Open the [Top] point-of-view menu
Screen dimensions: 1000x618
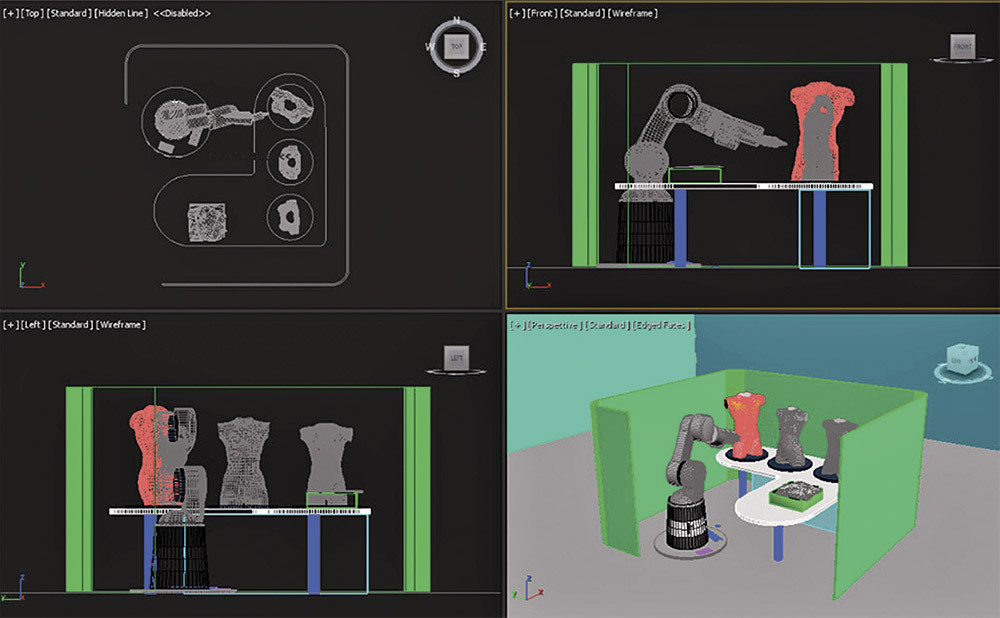(33, 13)
